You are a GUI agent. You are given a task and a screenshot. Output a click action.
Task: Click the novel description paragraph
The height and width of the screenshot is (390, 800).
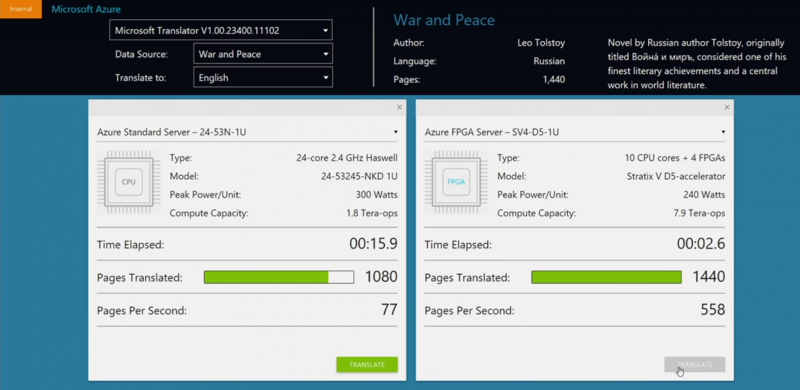(696, 64)
